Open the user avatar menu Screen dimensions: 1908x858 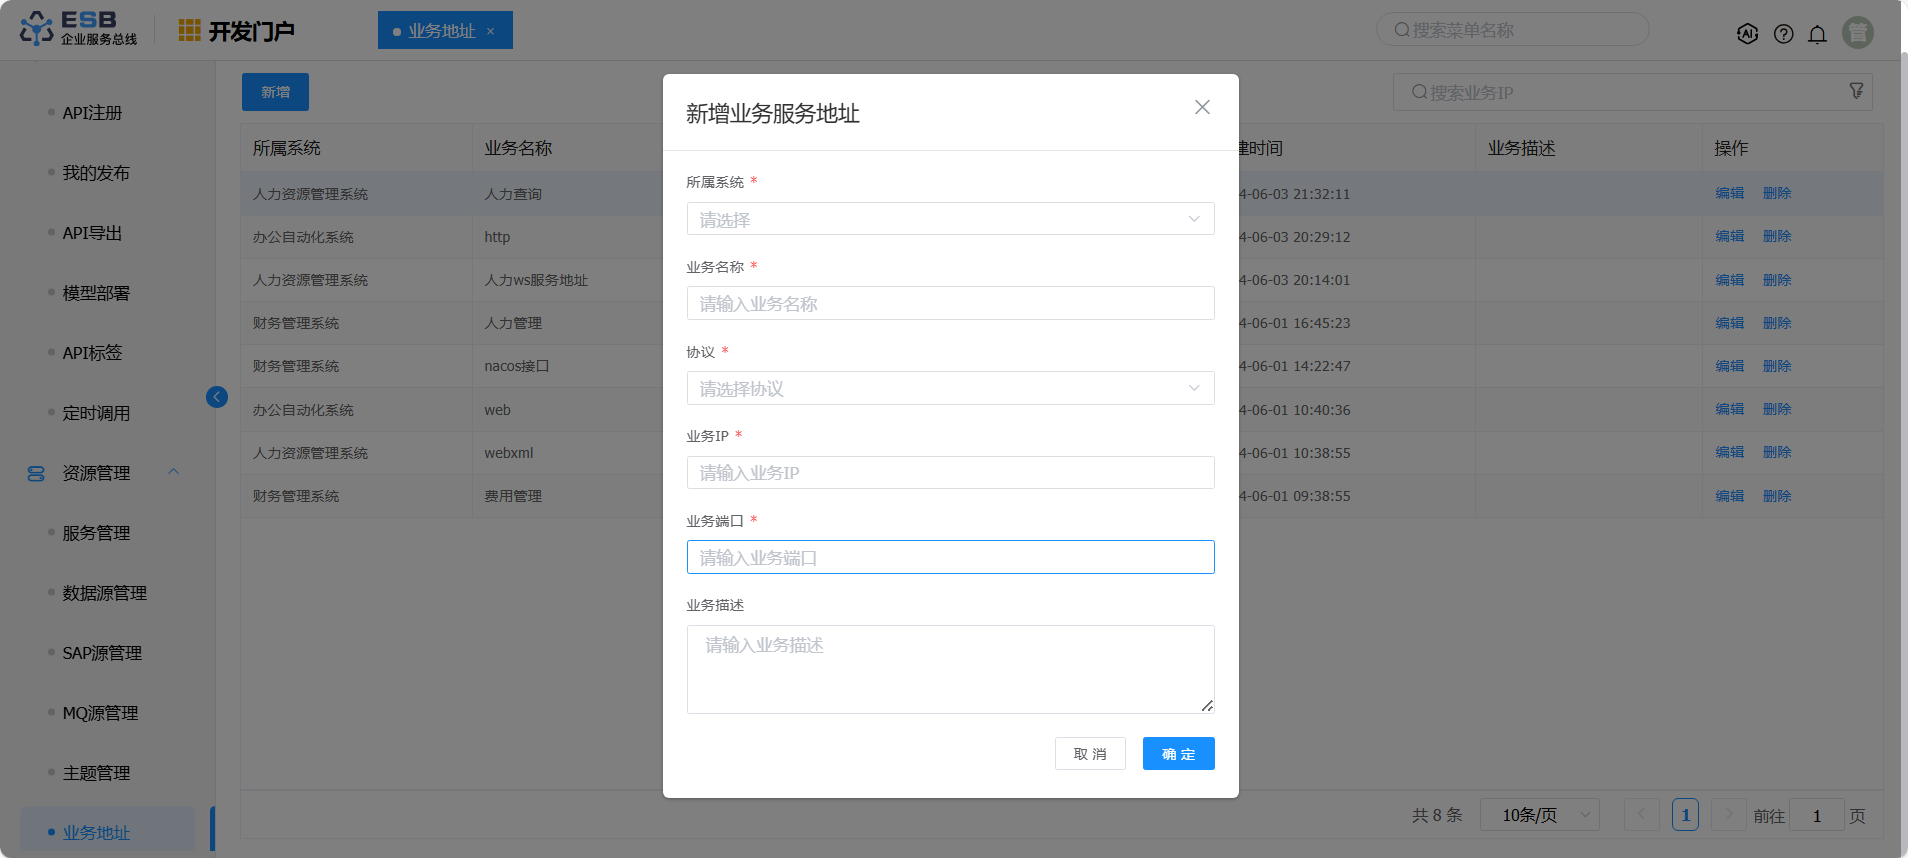tap(1857, 33)
